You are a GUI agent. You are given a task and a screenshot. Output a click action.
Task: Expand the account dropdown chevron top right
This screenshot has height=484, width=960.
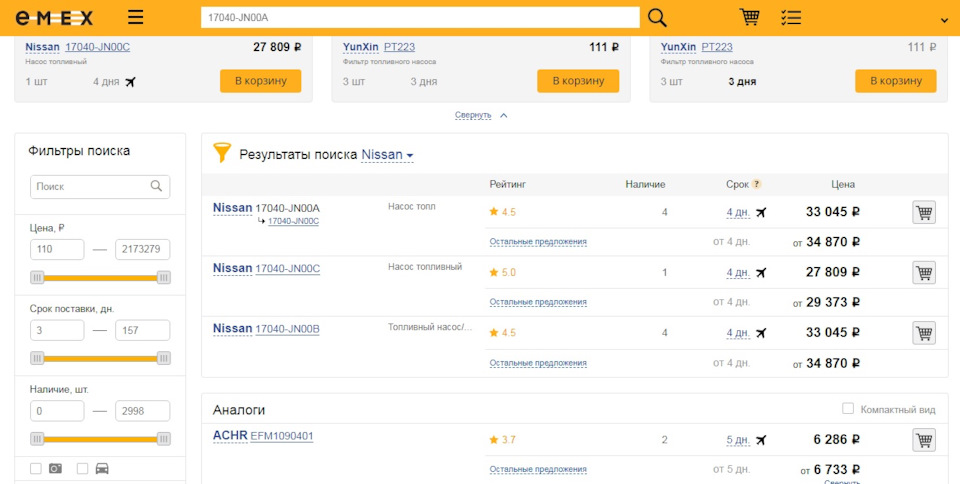click(945, 20)
